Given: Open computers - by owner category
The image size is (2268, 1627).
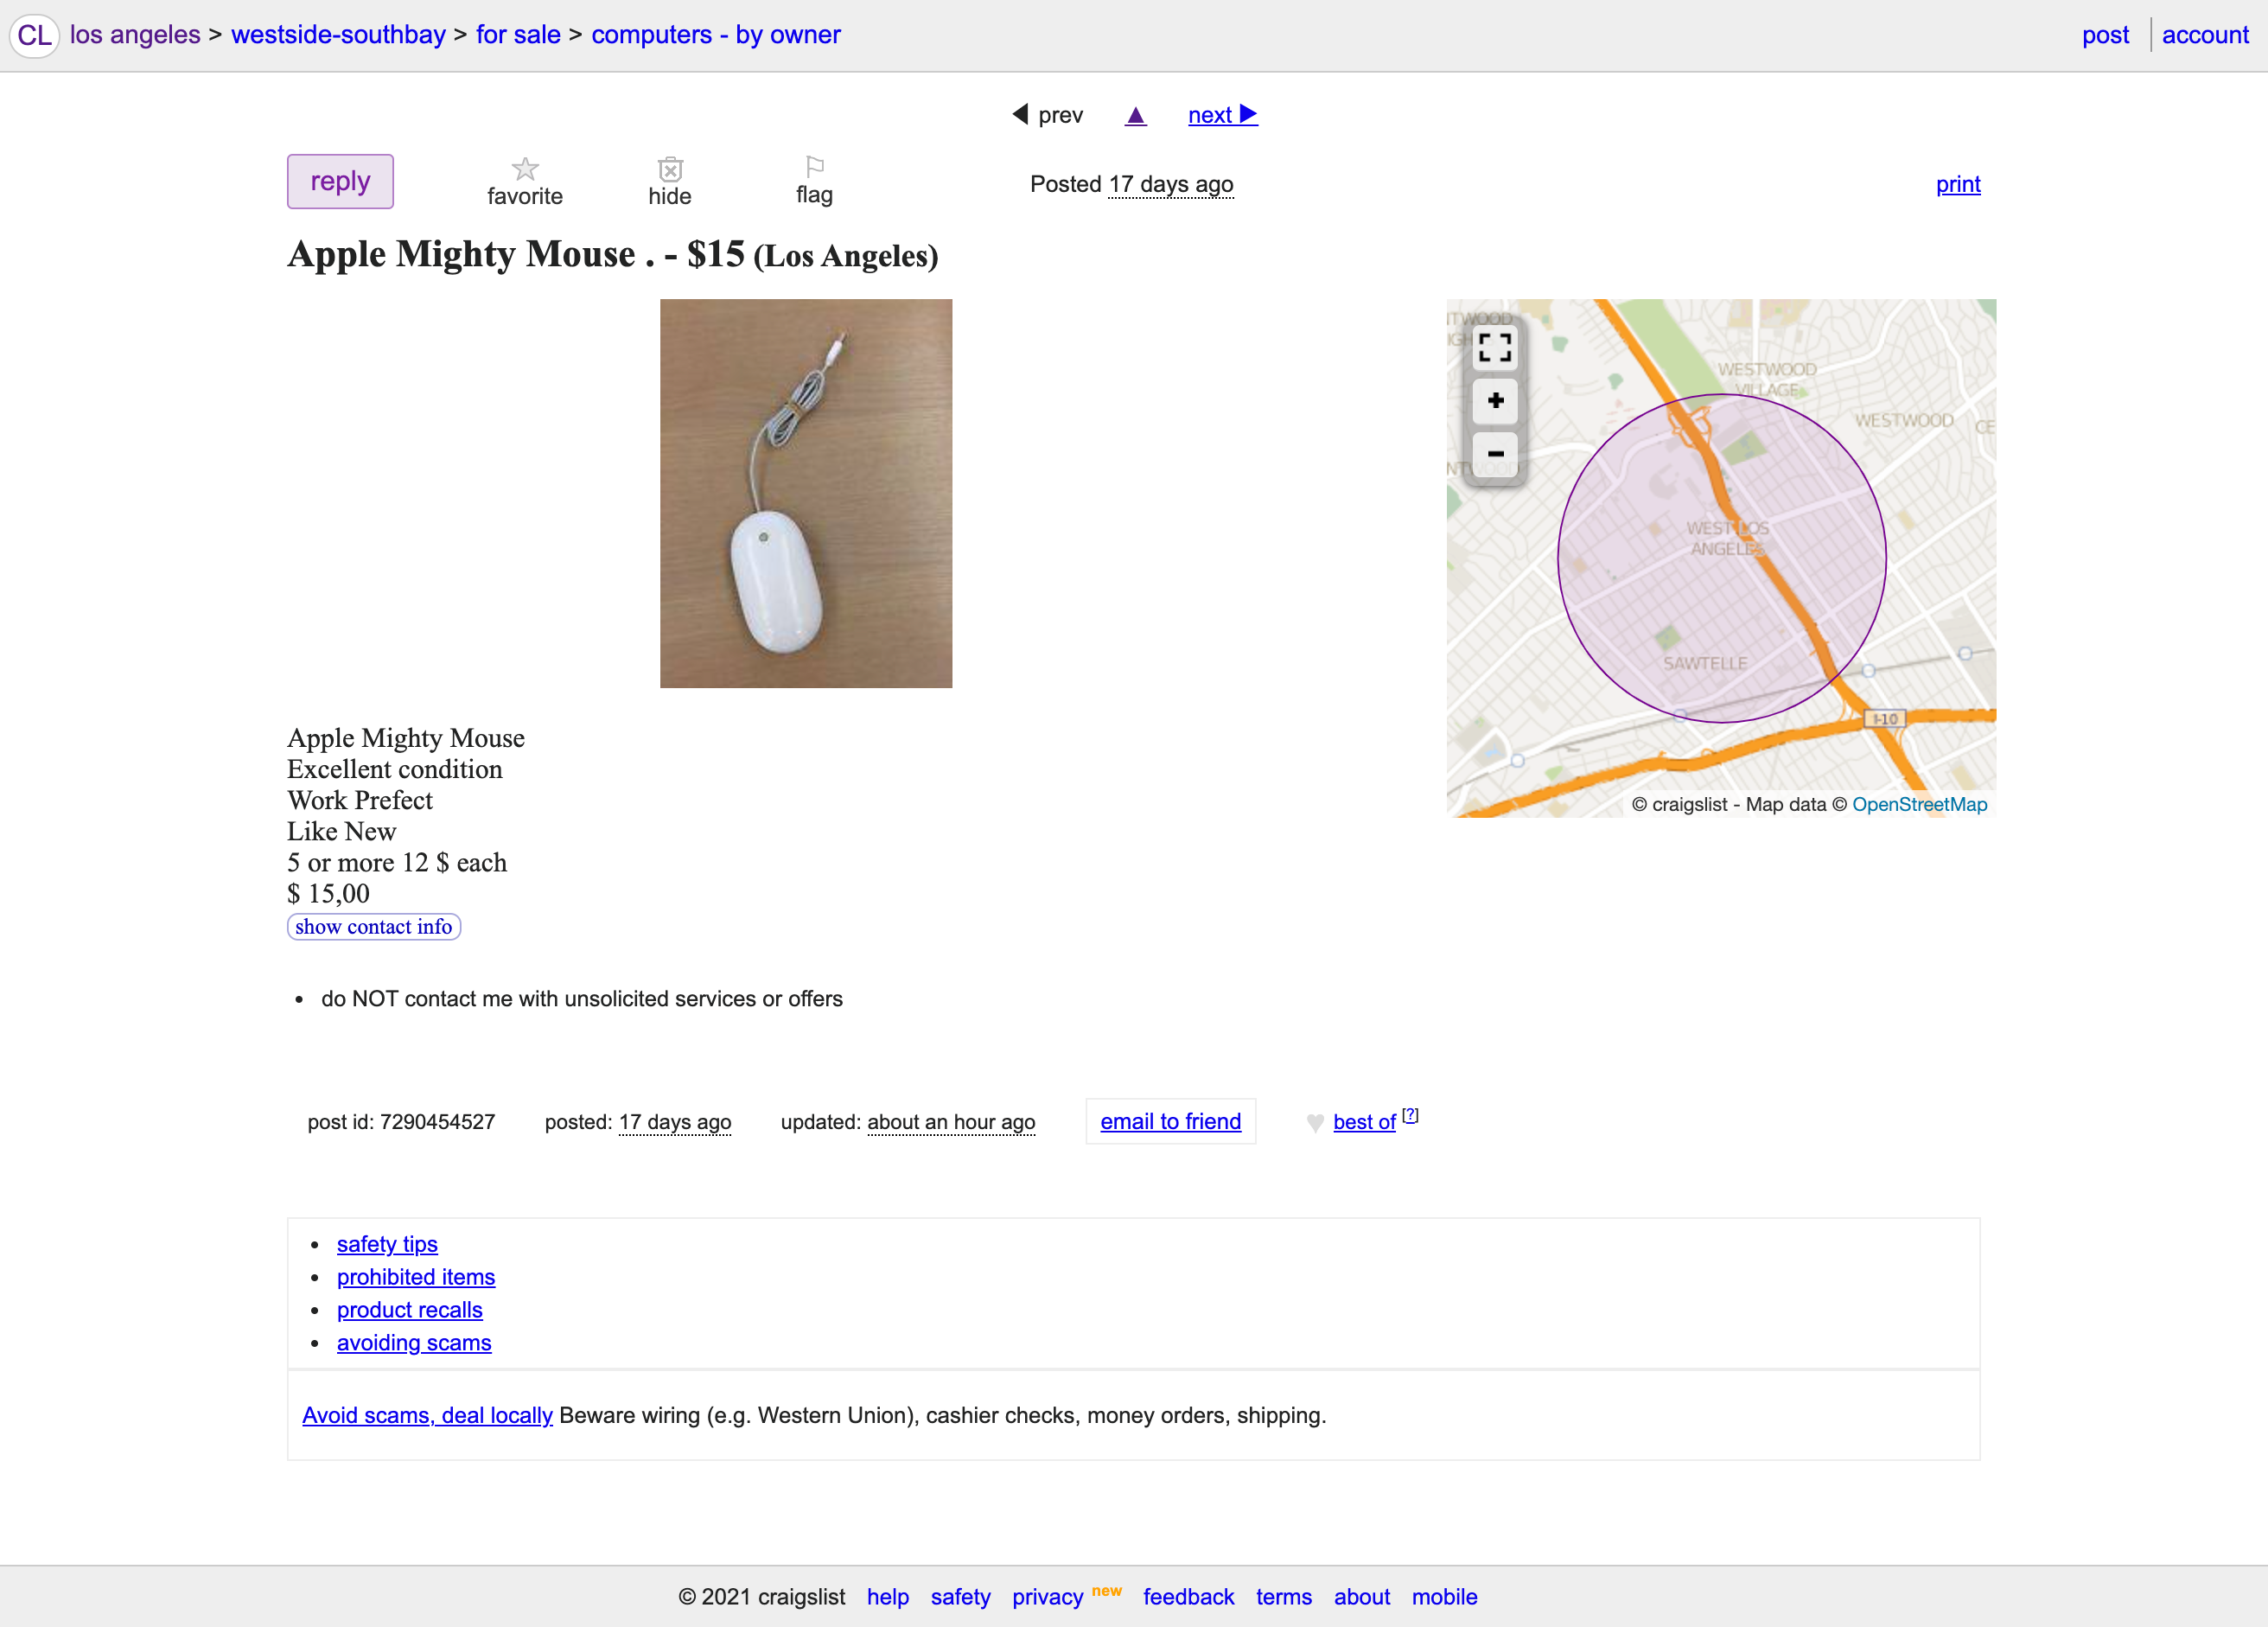Looking at the screenshot, I should point(716,35).
